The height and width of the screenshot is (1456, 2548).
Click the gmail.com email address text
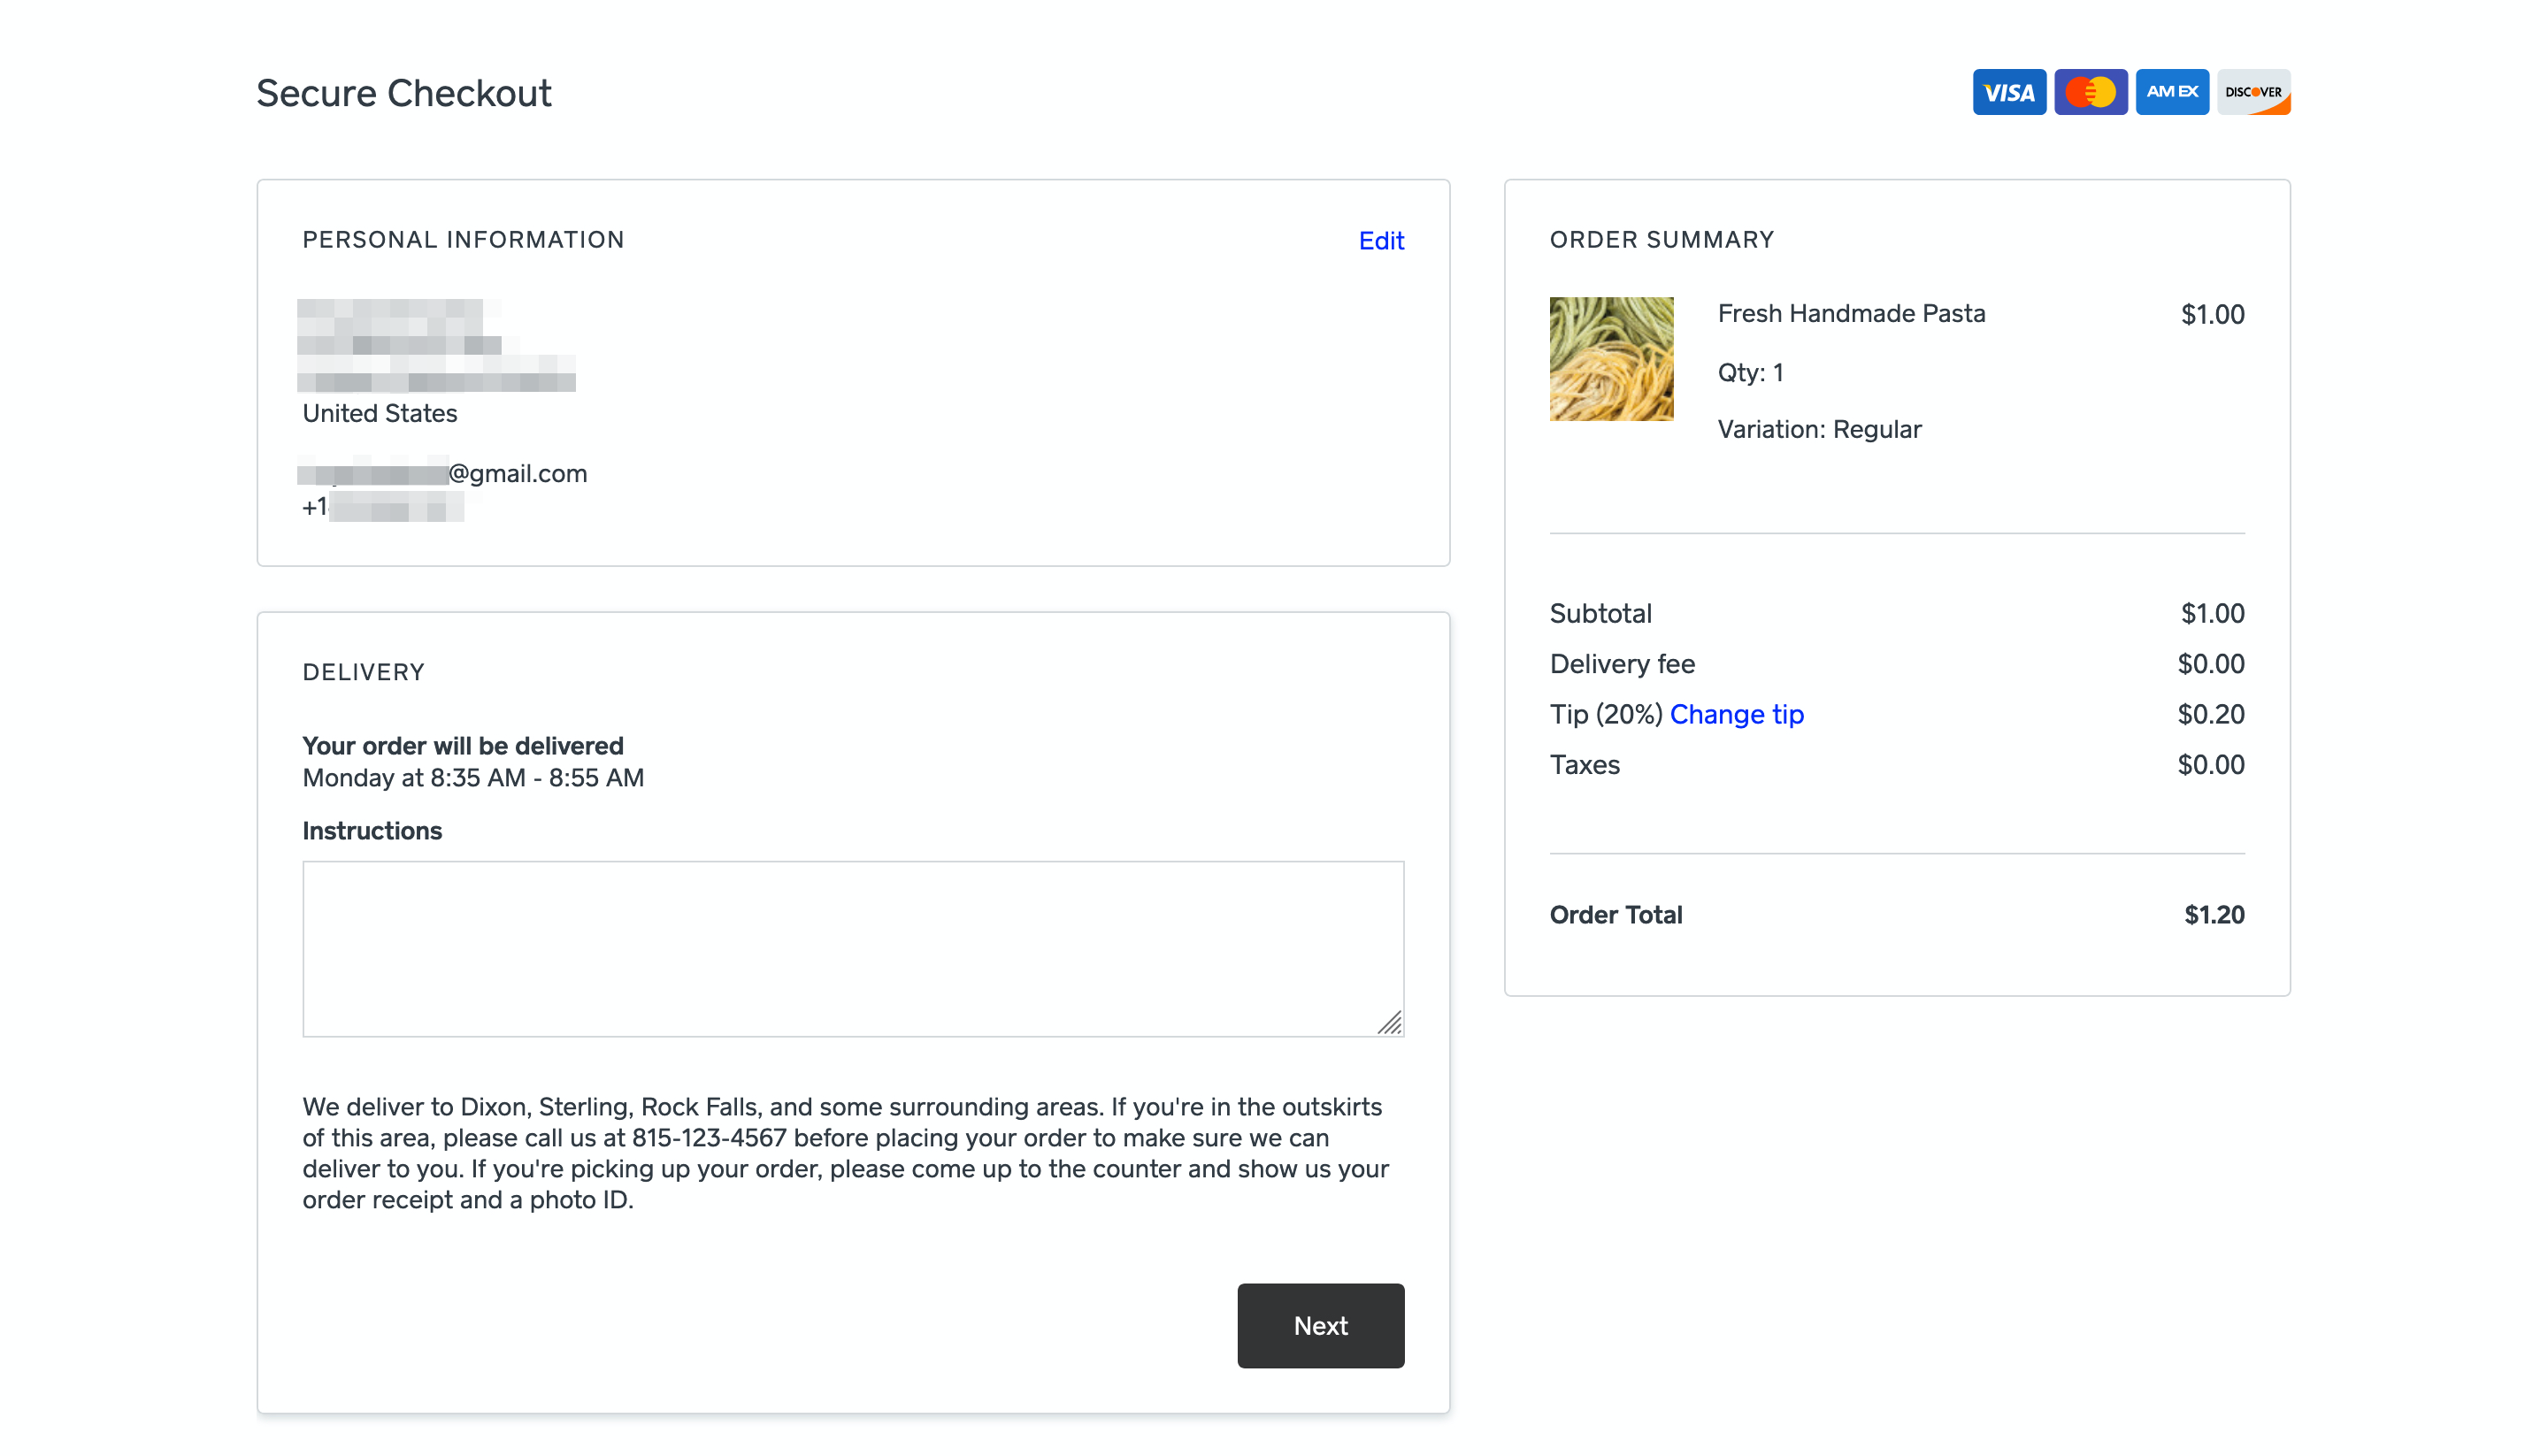pyautogui.click(x=517, y=473)
